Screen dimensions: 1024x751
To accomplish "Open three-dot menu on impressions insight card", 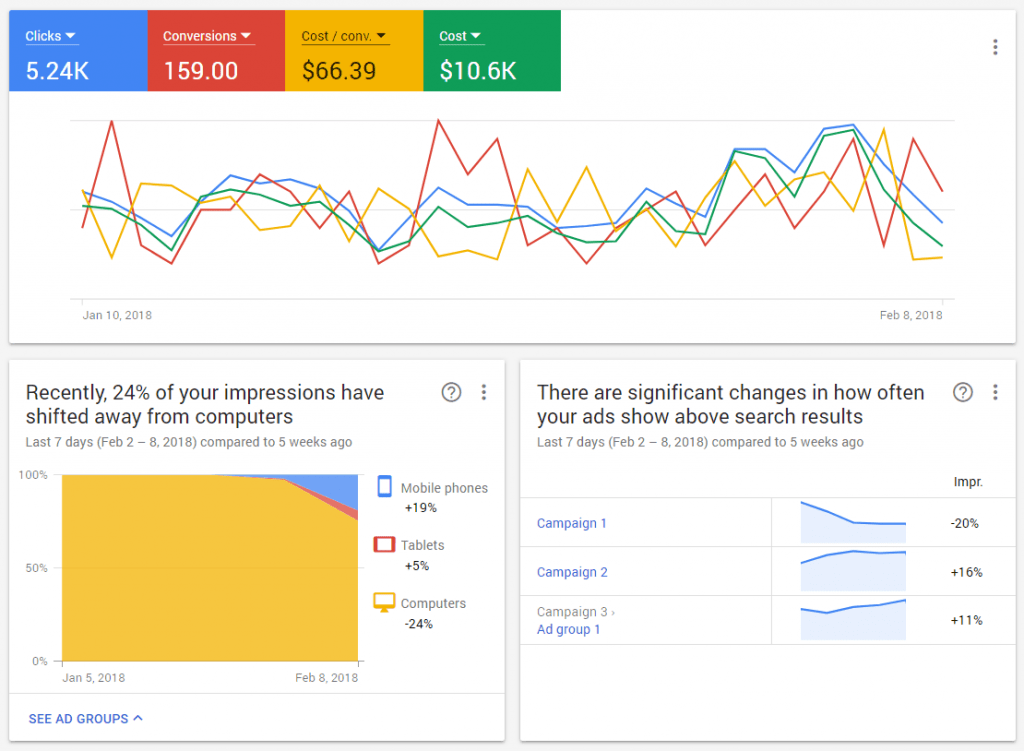I will [484, 392].
